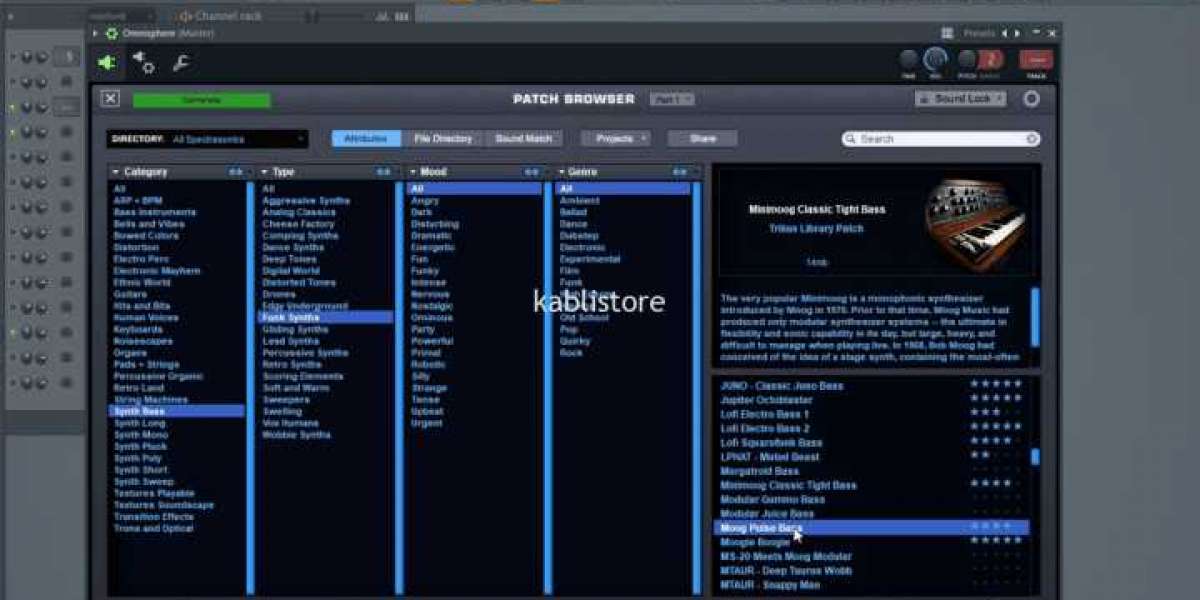
Task: Switch to the File Directory tab
Action: (x=443, y=139)
